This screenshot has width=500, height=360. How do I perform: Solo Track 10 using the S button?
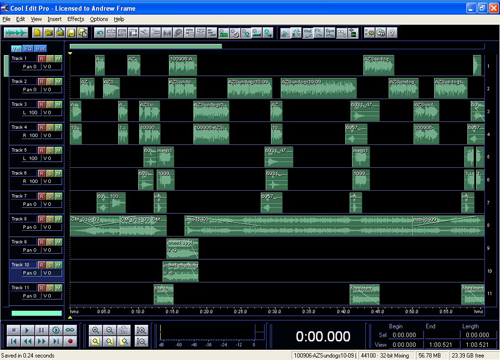(x=50, y=265)
